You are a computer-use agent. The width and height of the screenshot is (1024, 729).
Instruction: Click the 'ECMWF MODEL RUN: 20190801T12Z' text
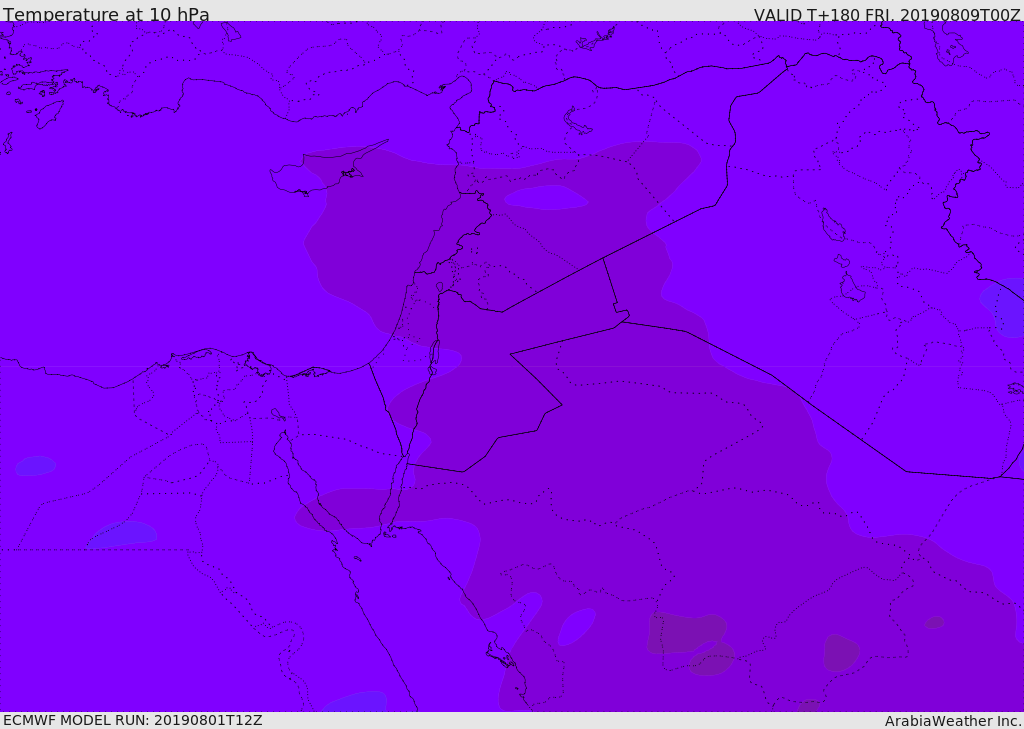(133, 720)
